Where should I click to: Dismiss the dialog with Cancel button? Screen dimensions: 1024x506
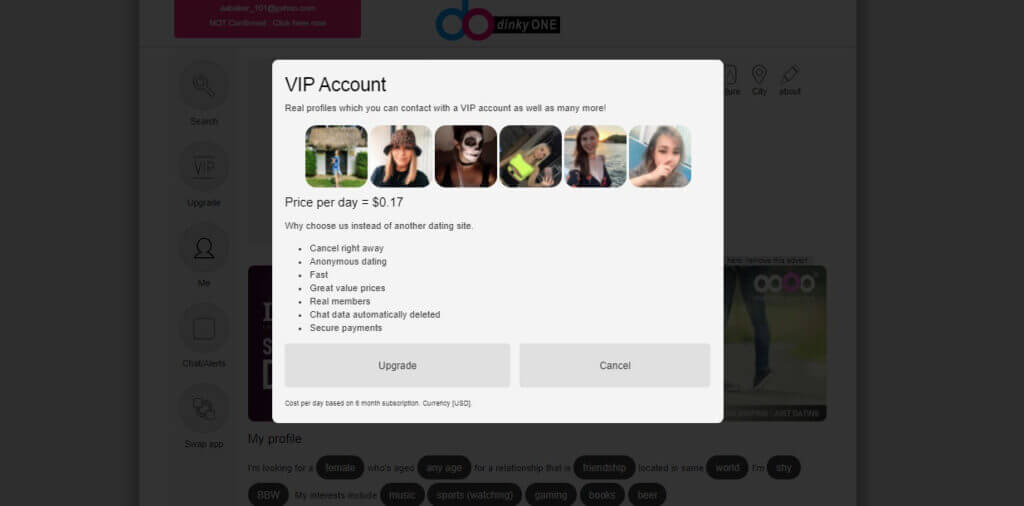615,366
